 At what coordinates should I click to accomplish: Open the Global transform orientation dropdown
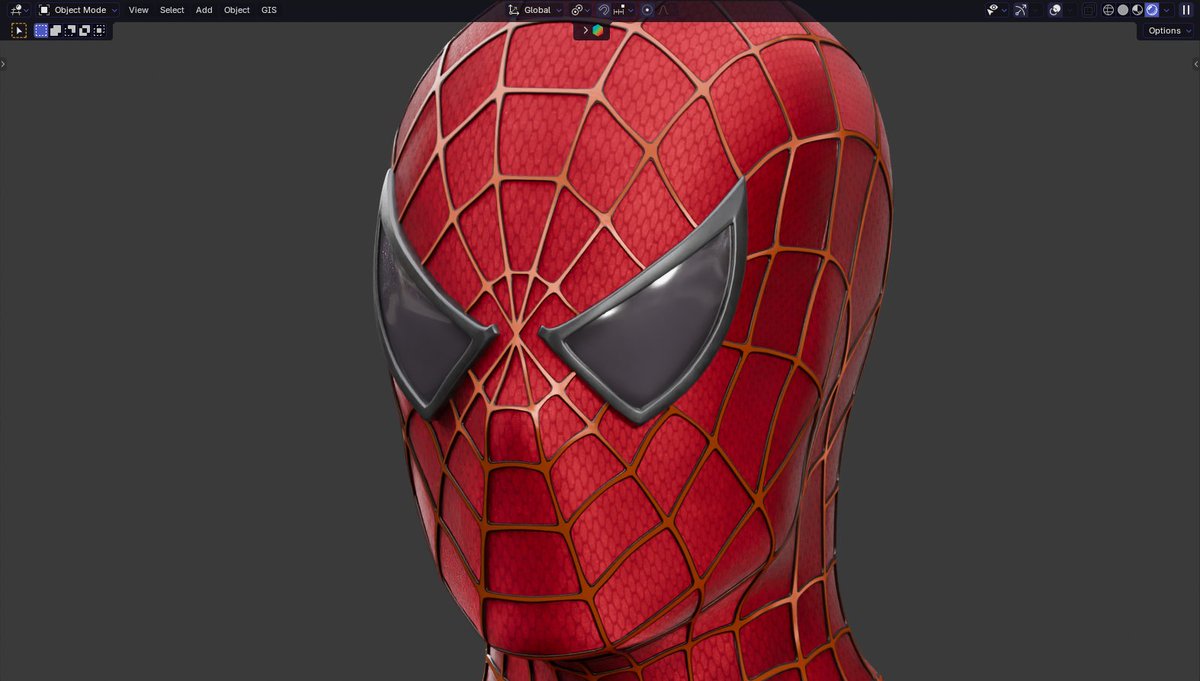point(534,10)
